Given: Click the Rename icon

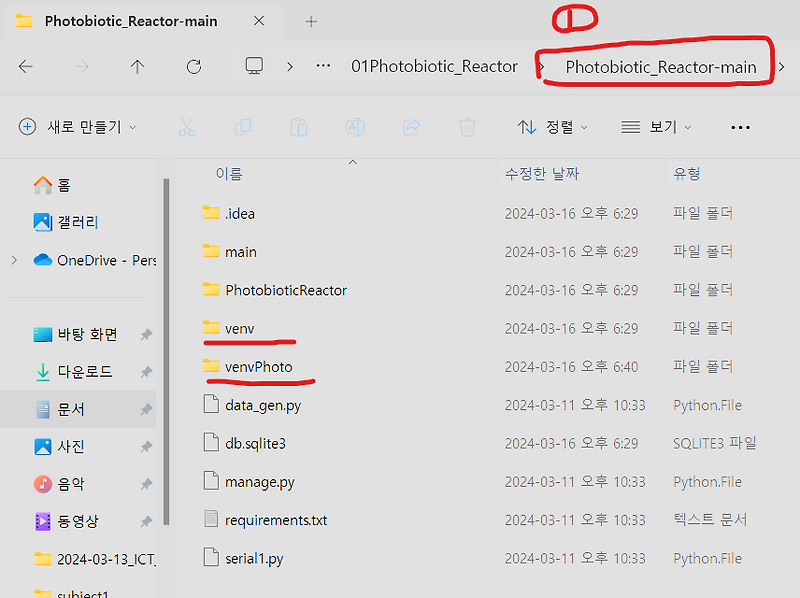Looking at the screenshot, I should (x=355, y=127).
